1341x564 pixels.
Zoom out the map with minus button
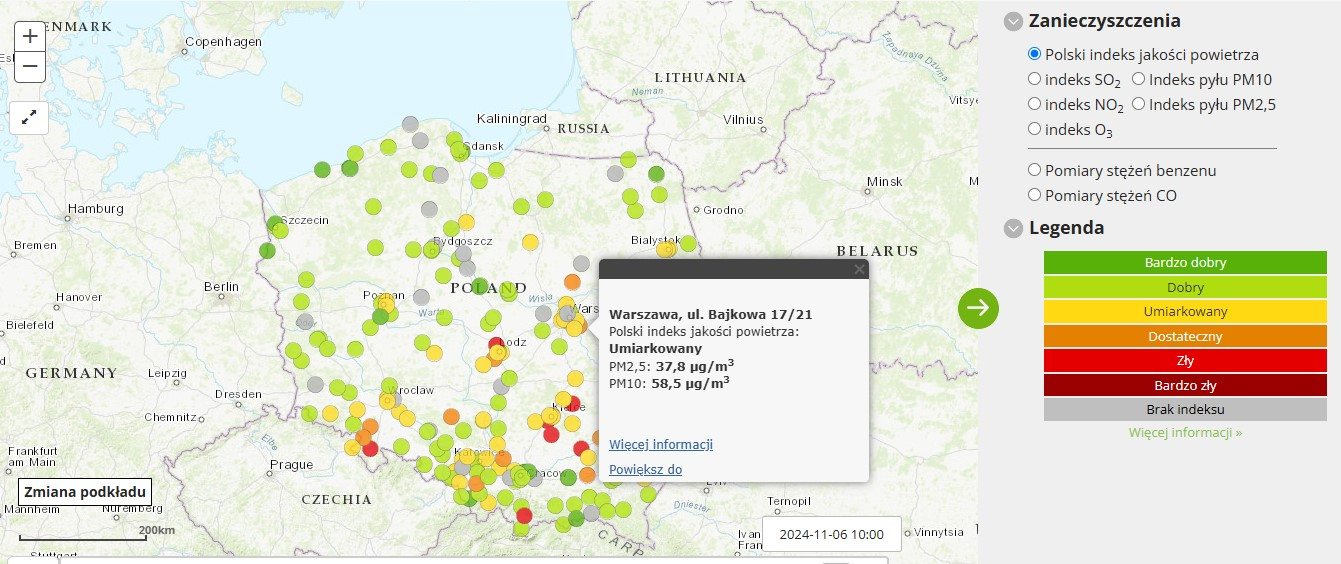point(30,67)
